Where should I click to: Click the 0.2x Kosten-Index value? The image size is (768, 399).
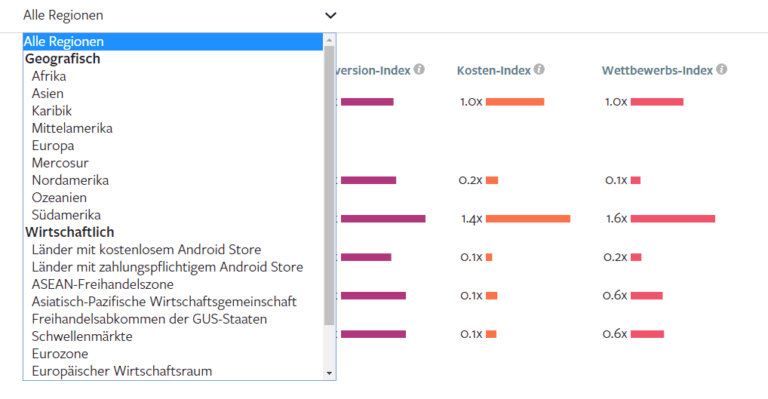coord(471,180)
